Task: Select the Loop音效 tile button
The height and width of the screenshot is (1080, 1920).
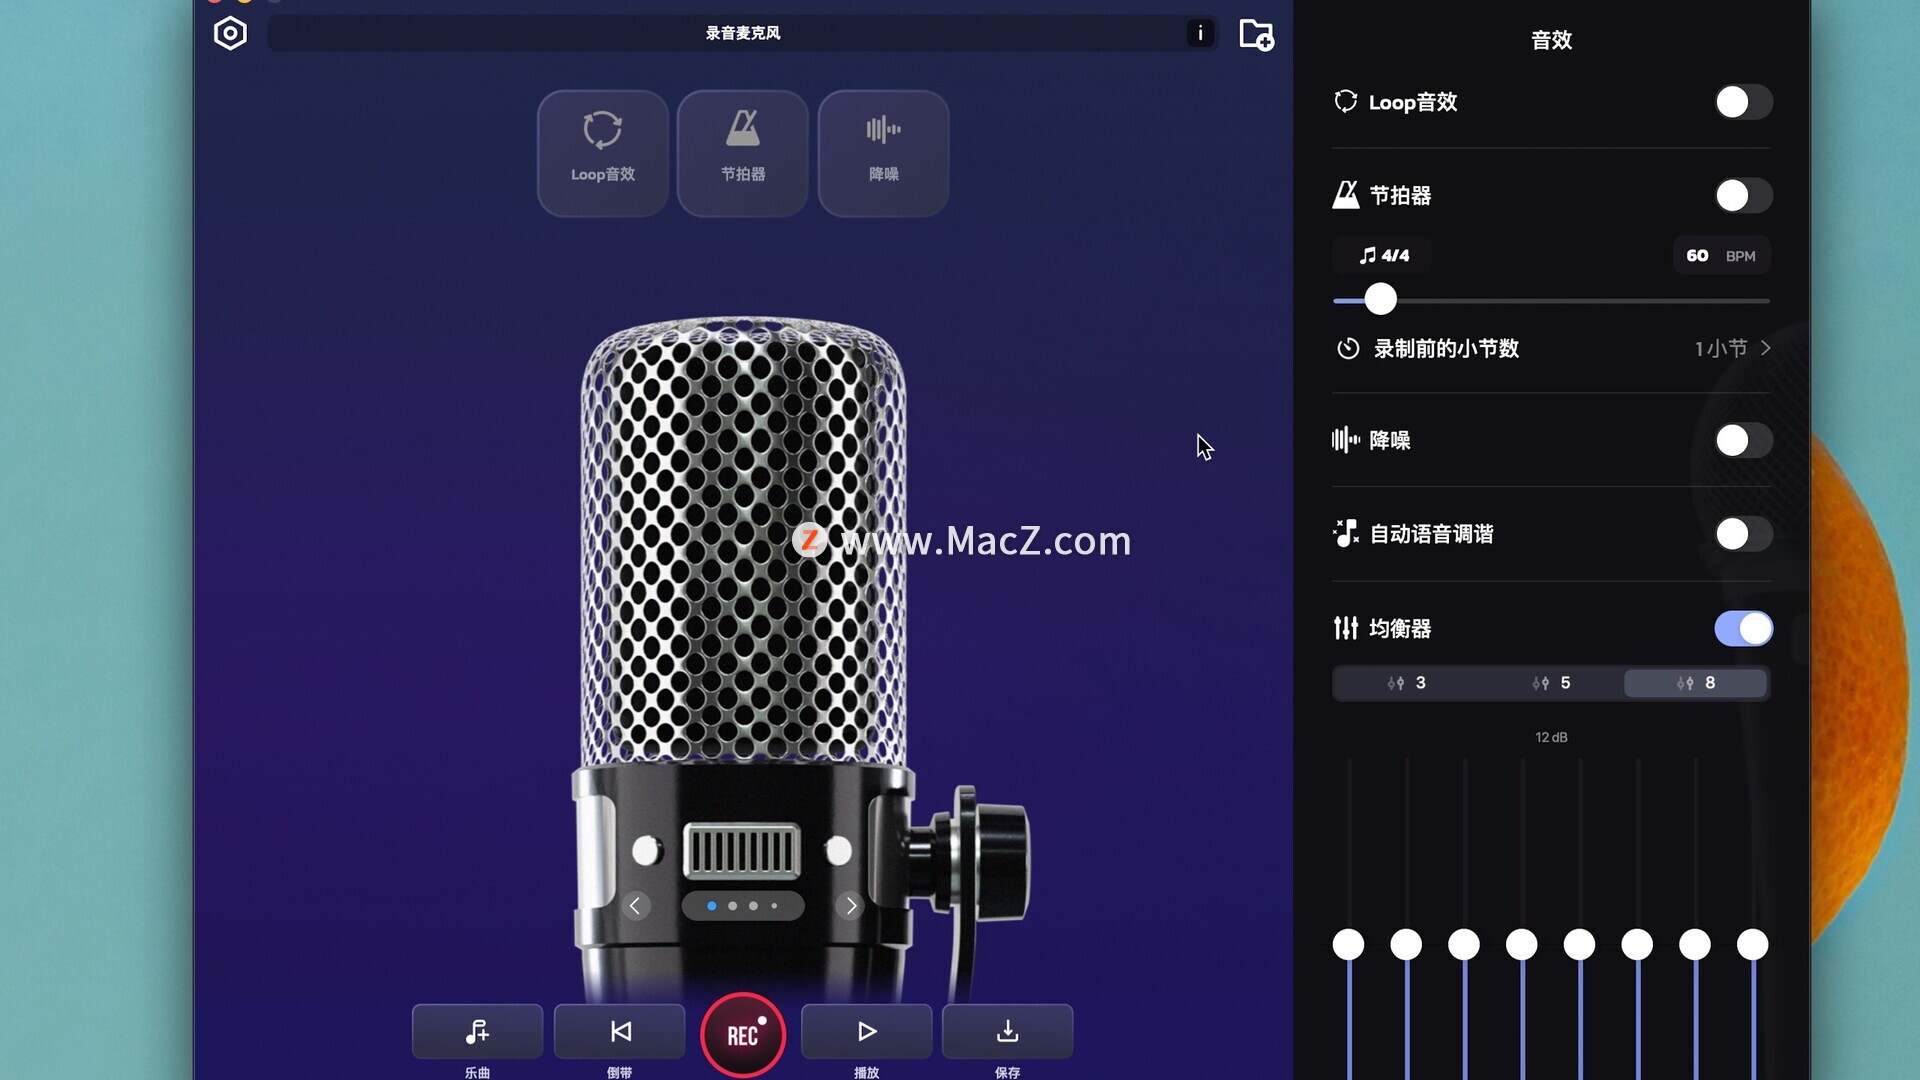Action: pyautogui.click(x=603, y=153)
